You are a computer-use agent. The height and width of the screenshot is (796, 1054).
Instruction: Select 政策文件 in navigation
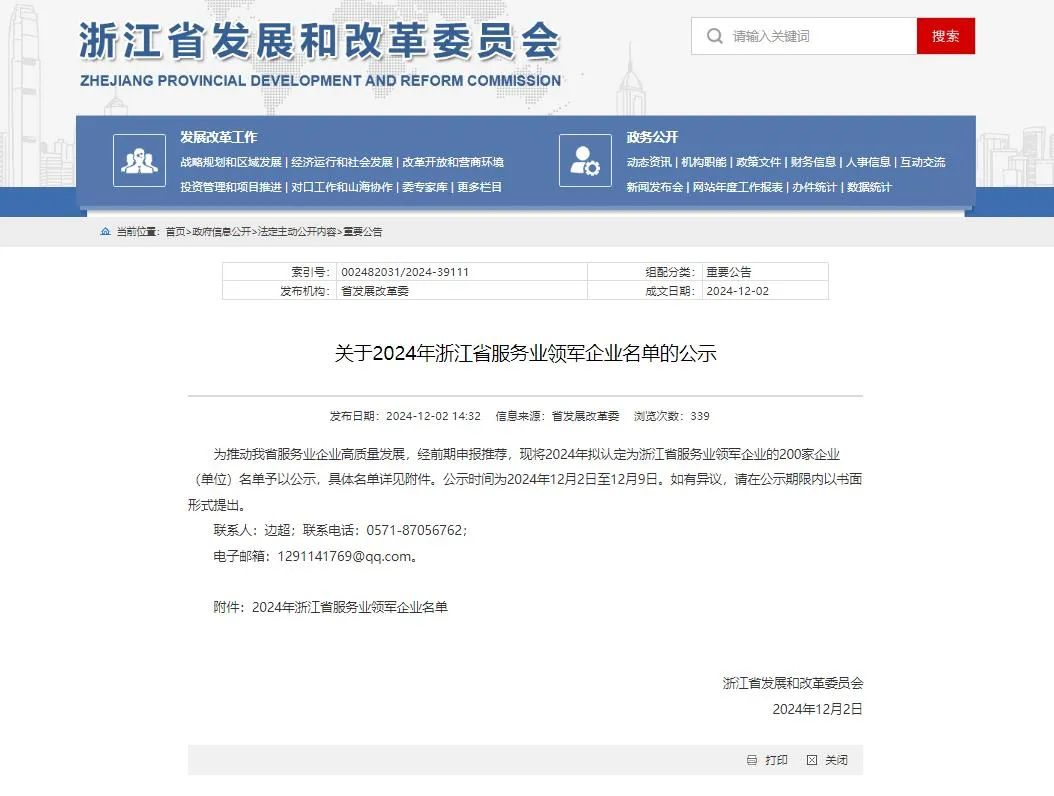759,162
